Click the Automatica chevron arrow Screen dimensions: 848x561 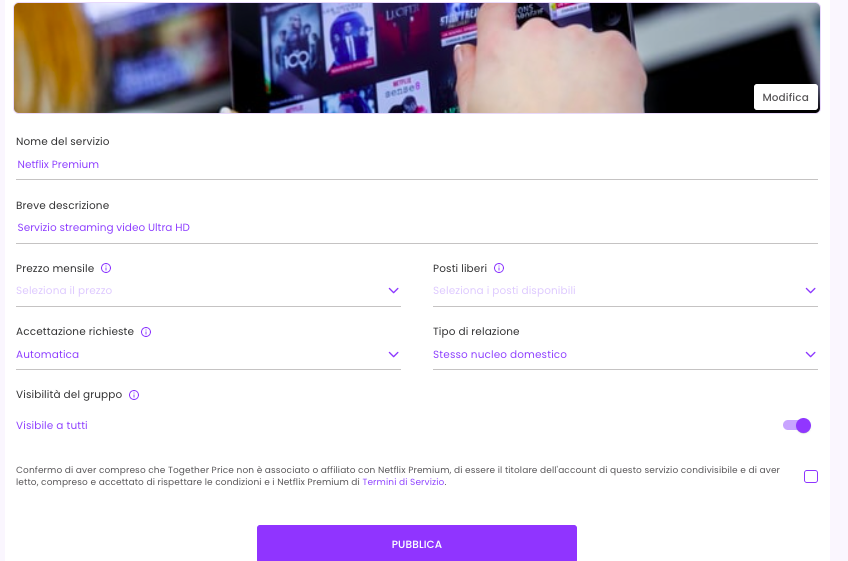394,354
